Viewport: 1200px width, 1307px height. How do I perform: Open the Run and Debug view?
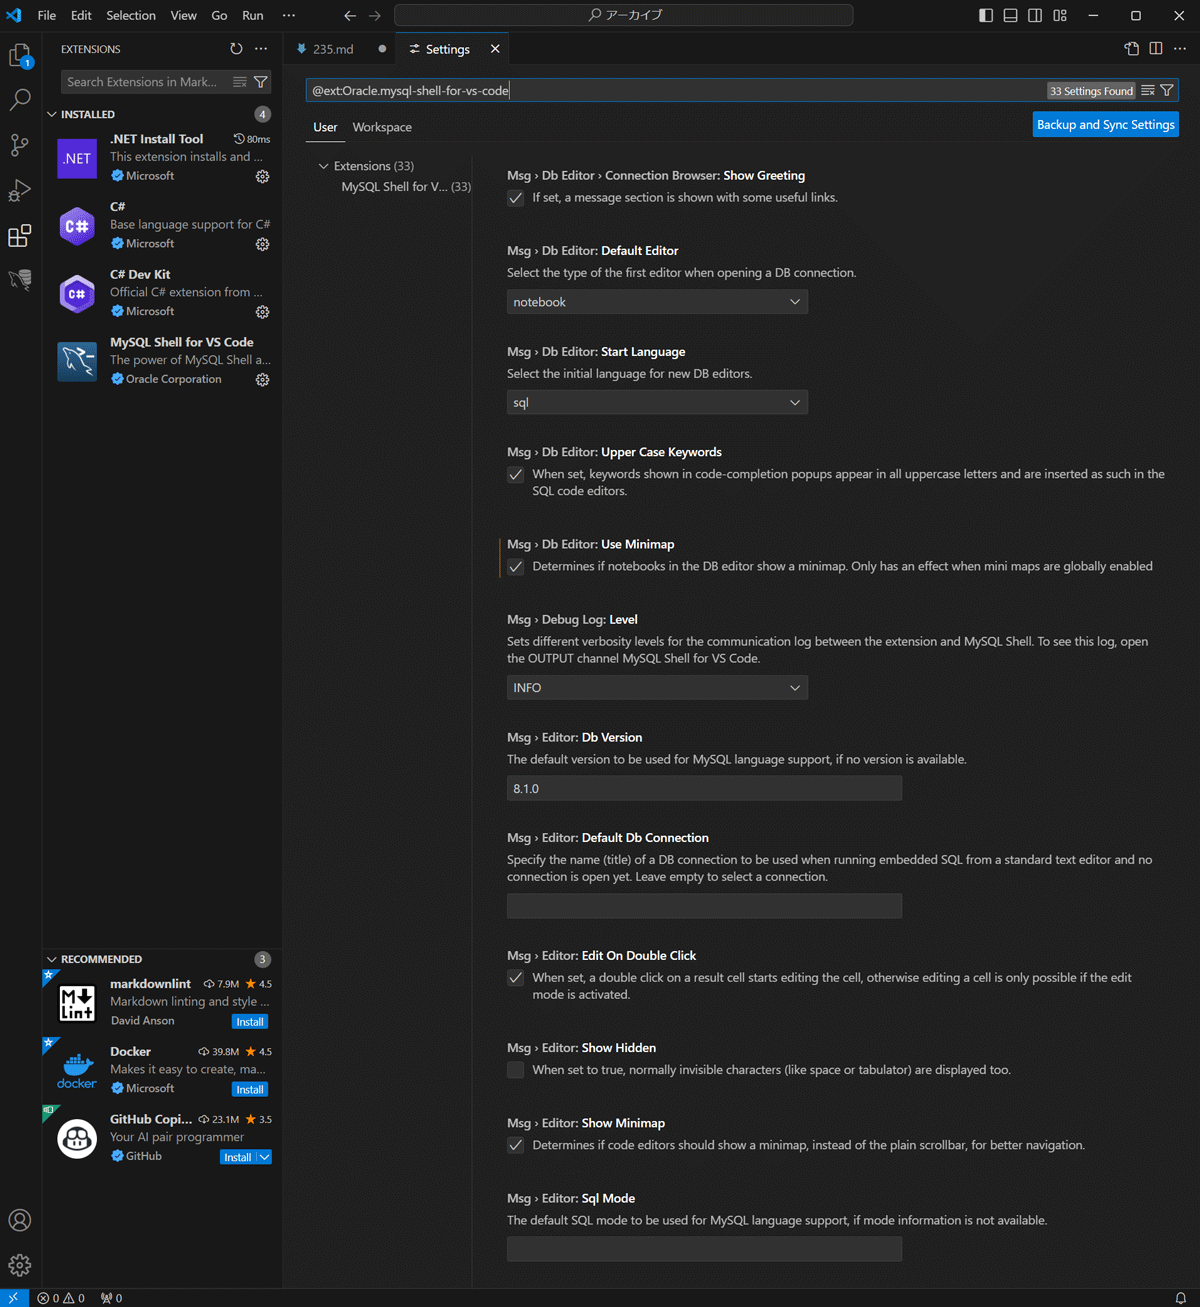[20, 190]
